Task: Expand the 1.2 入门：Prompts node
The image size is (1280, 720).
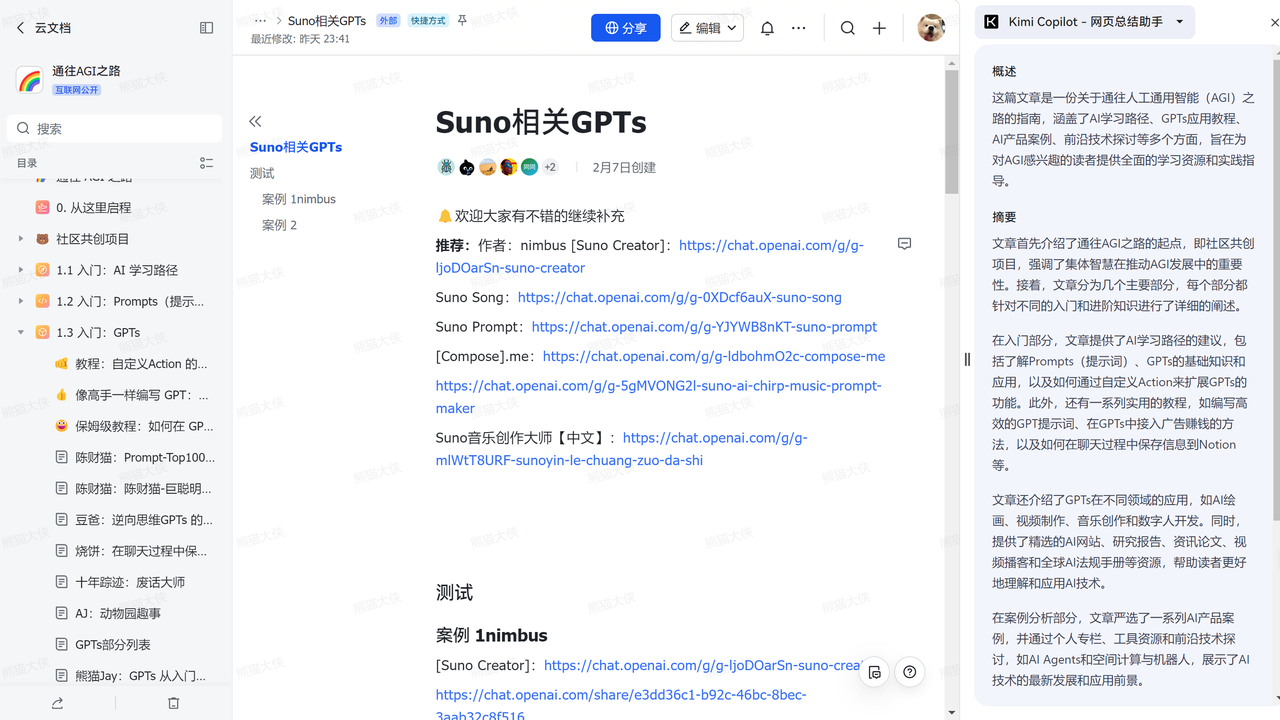Action: click(20, 301)
